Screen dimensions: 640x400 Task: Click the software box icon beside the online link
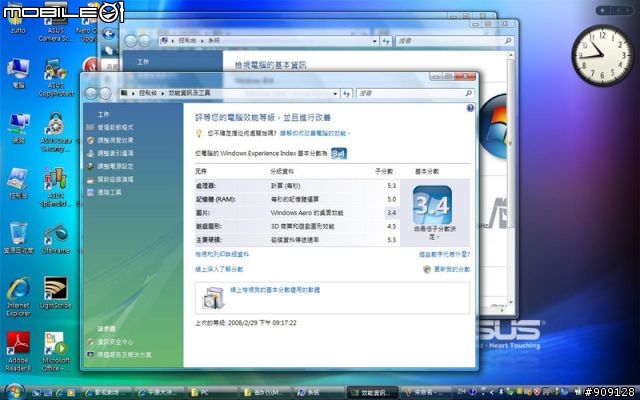point(213,298)
